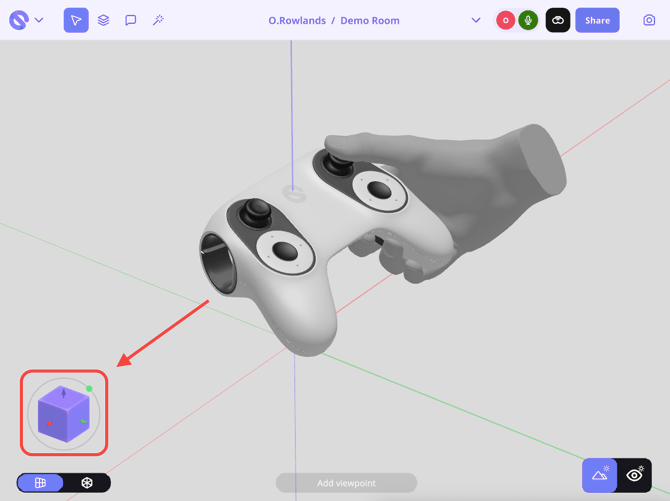Activate the magic wand tool
The width and height of the screenshot is (670, 501).
(158, 20)
